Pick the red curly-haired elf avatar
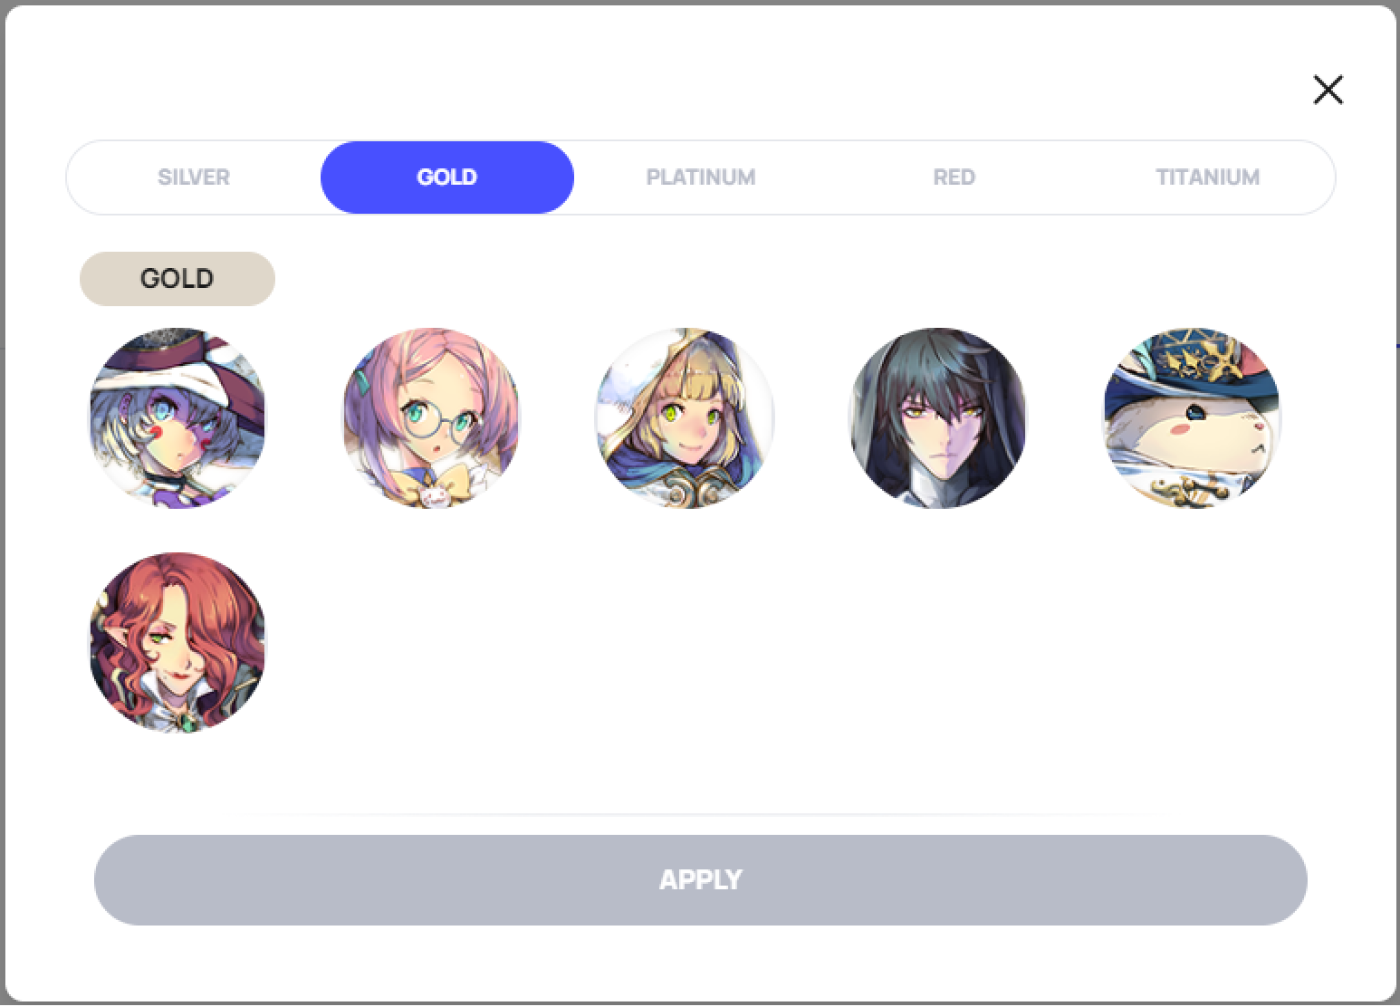 pos(178,643)
